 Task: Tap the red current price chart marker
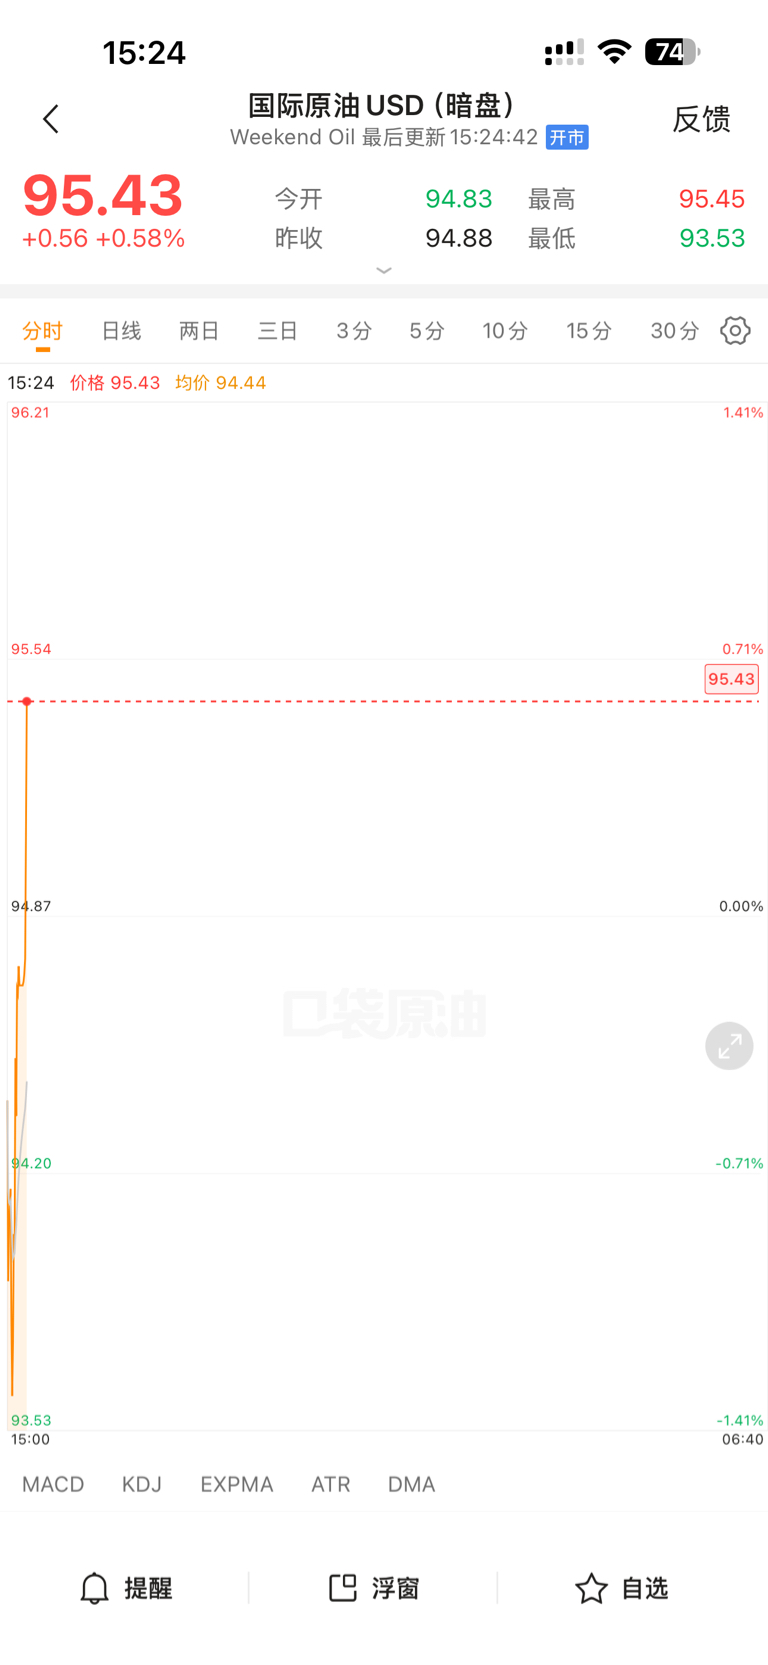click(27, 702)
